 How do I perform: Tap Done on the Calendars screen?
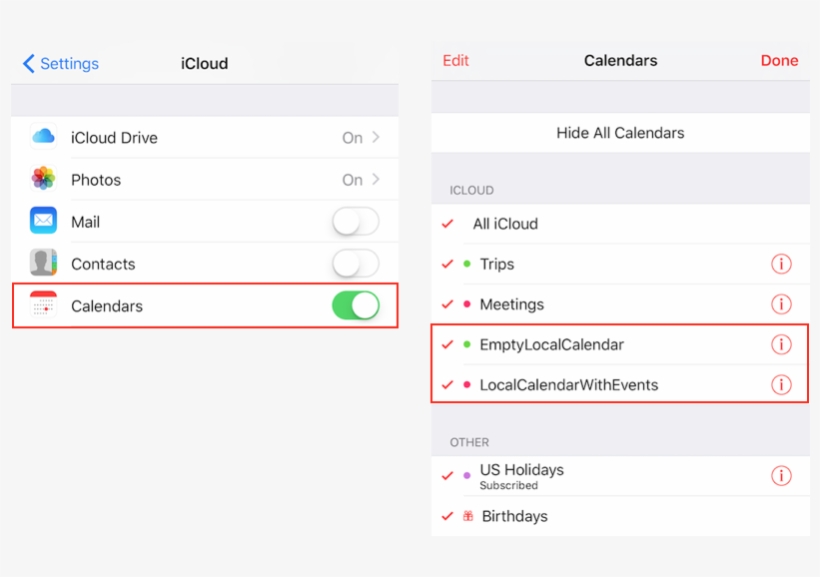click(x=779, y=60)
